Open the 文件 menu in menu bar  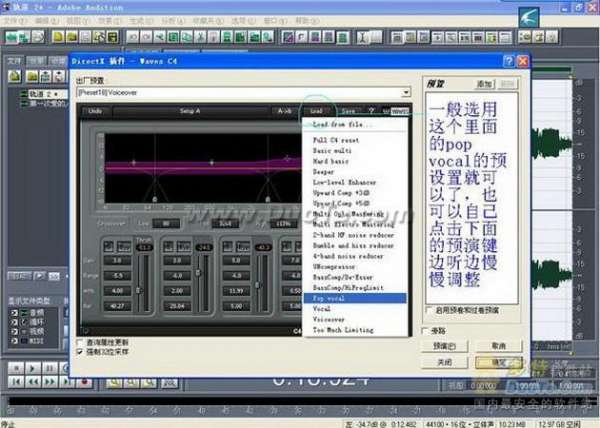pyautogui.click(x=14, y=21)
